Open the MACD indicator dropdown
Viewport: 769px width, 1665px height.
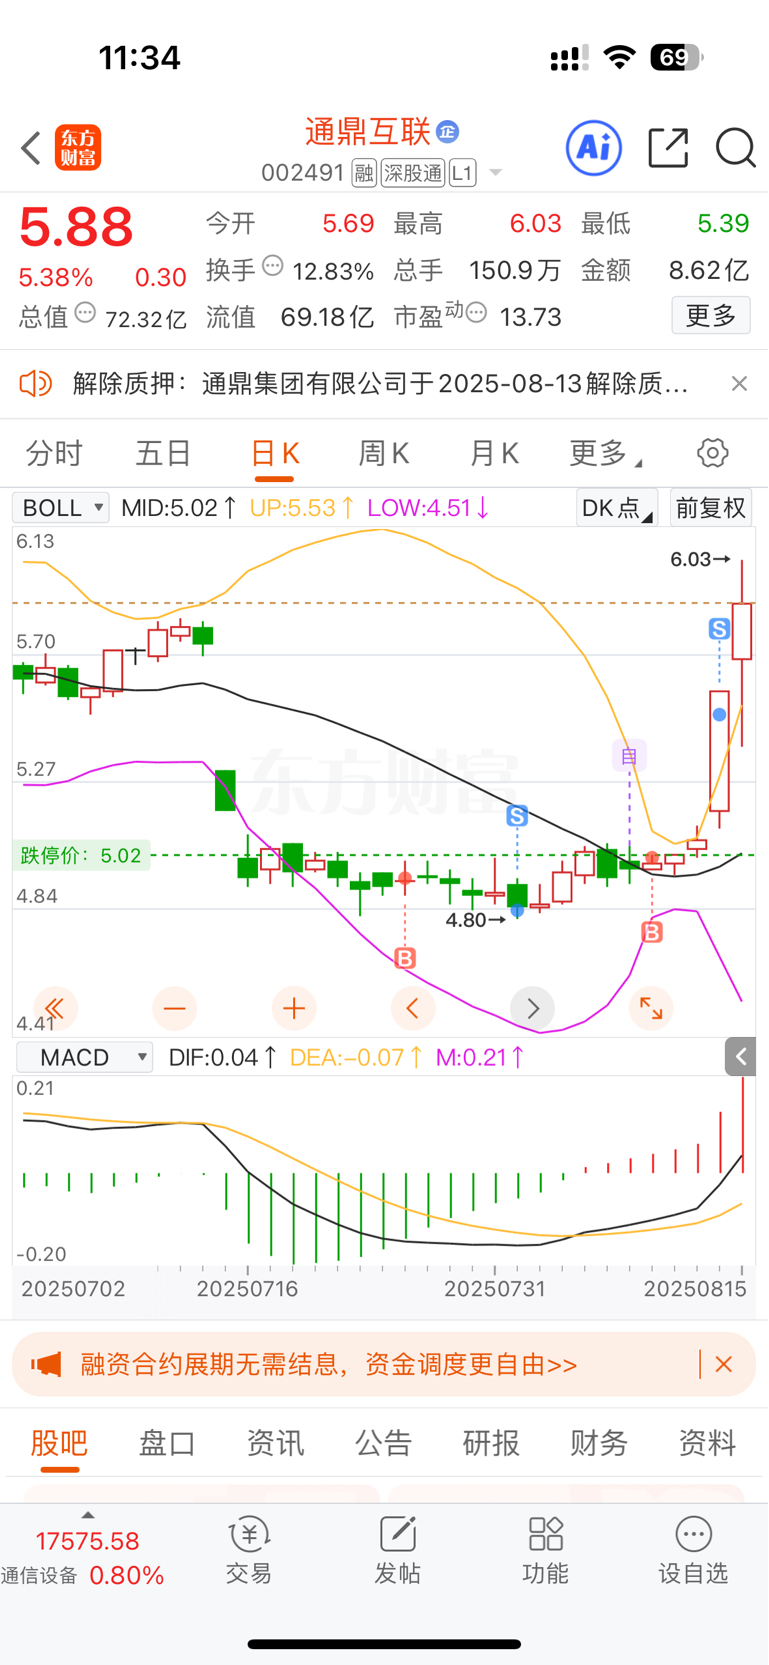(84, 1057)
